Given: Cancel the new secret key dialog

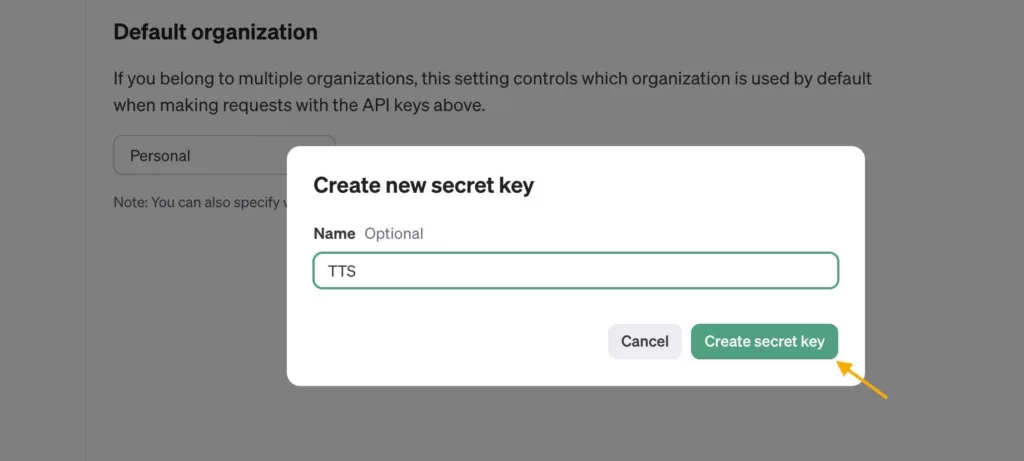Looking at the screenshot, I should click(644, 341).
